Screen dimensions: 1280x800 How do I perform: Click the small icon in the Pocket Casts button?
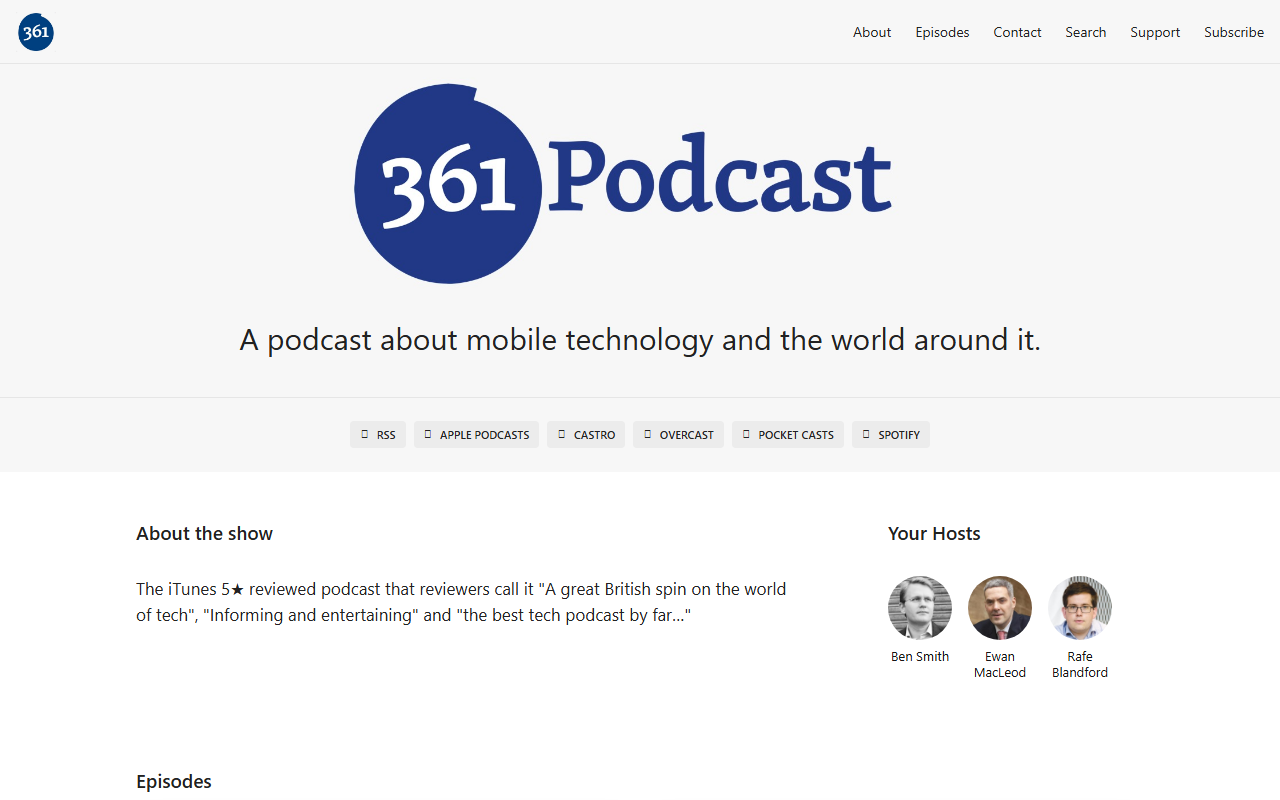point(746,434)
